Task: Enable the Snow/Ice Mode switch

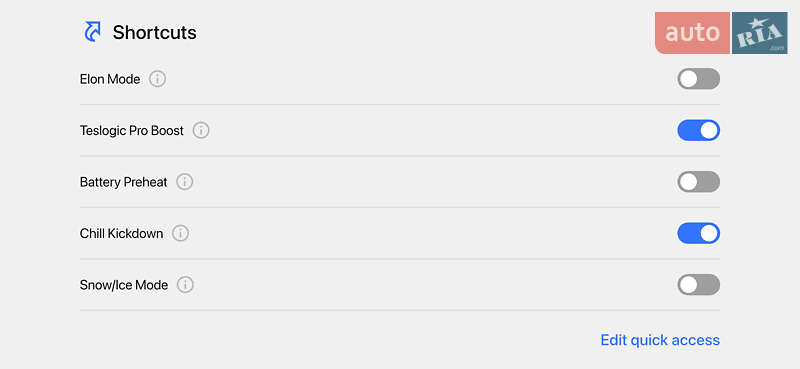Action: pos(698,285)
